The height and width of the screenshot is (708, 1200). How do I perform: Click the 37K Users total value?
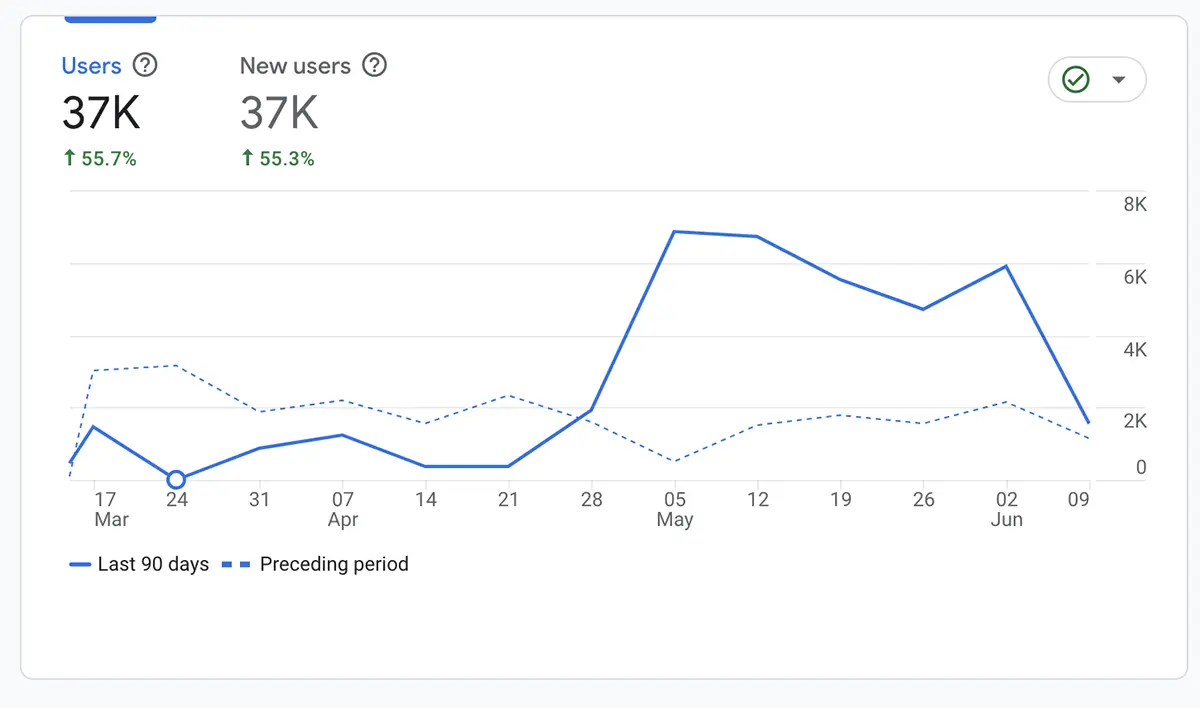[x=99, y=112]
